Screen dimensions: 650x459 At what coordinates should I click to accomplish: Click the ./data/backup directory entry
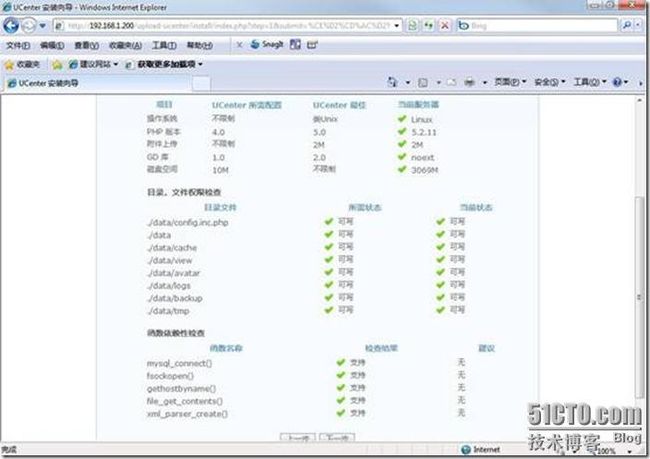click(x=175, y=298)
